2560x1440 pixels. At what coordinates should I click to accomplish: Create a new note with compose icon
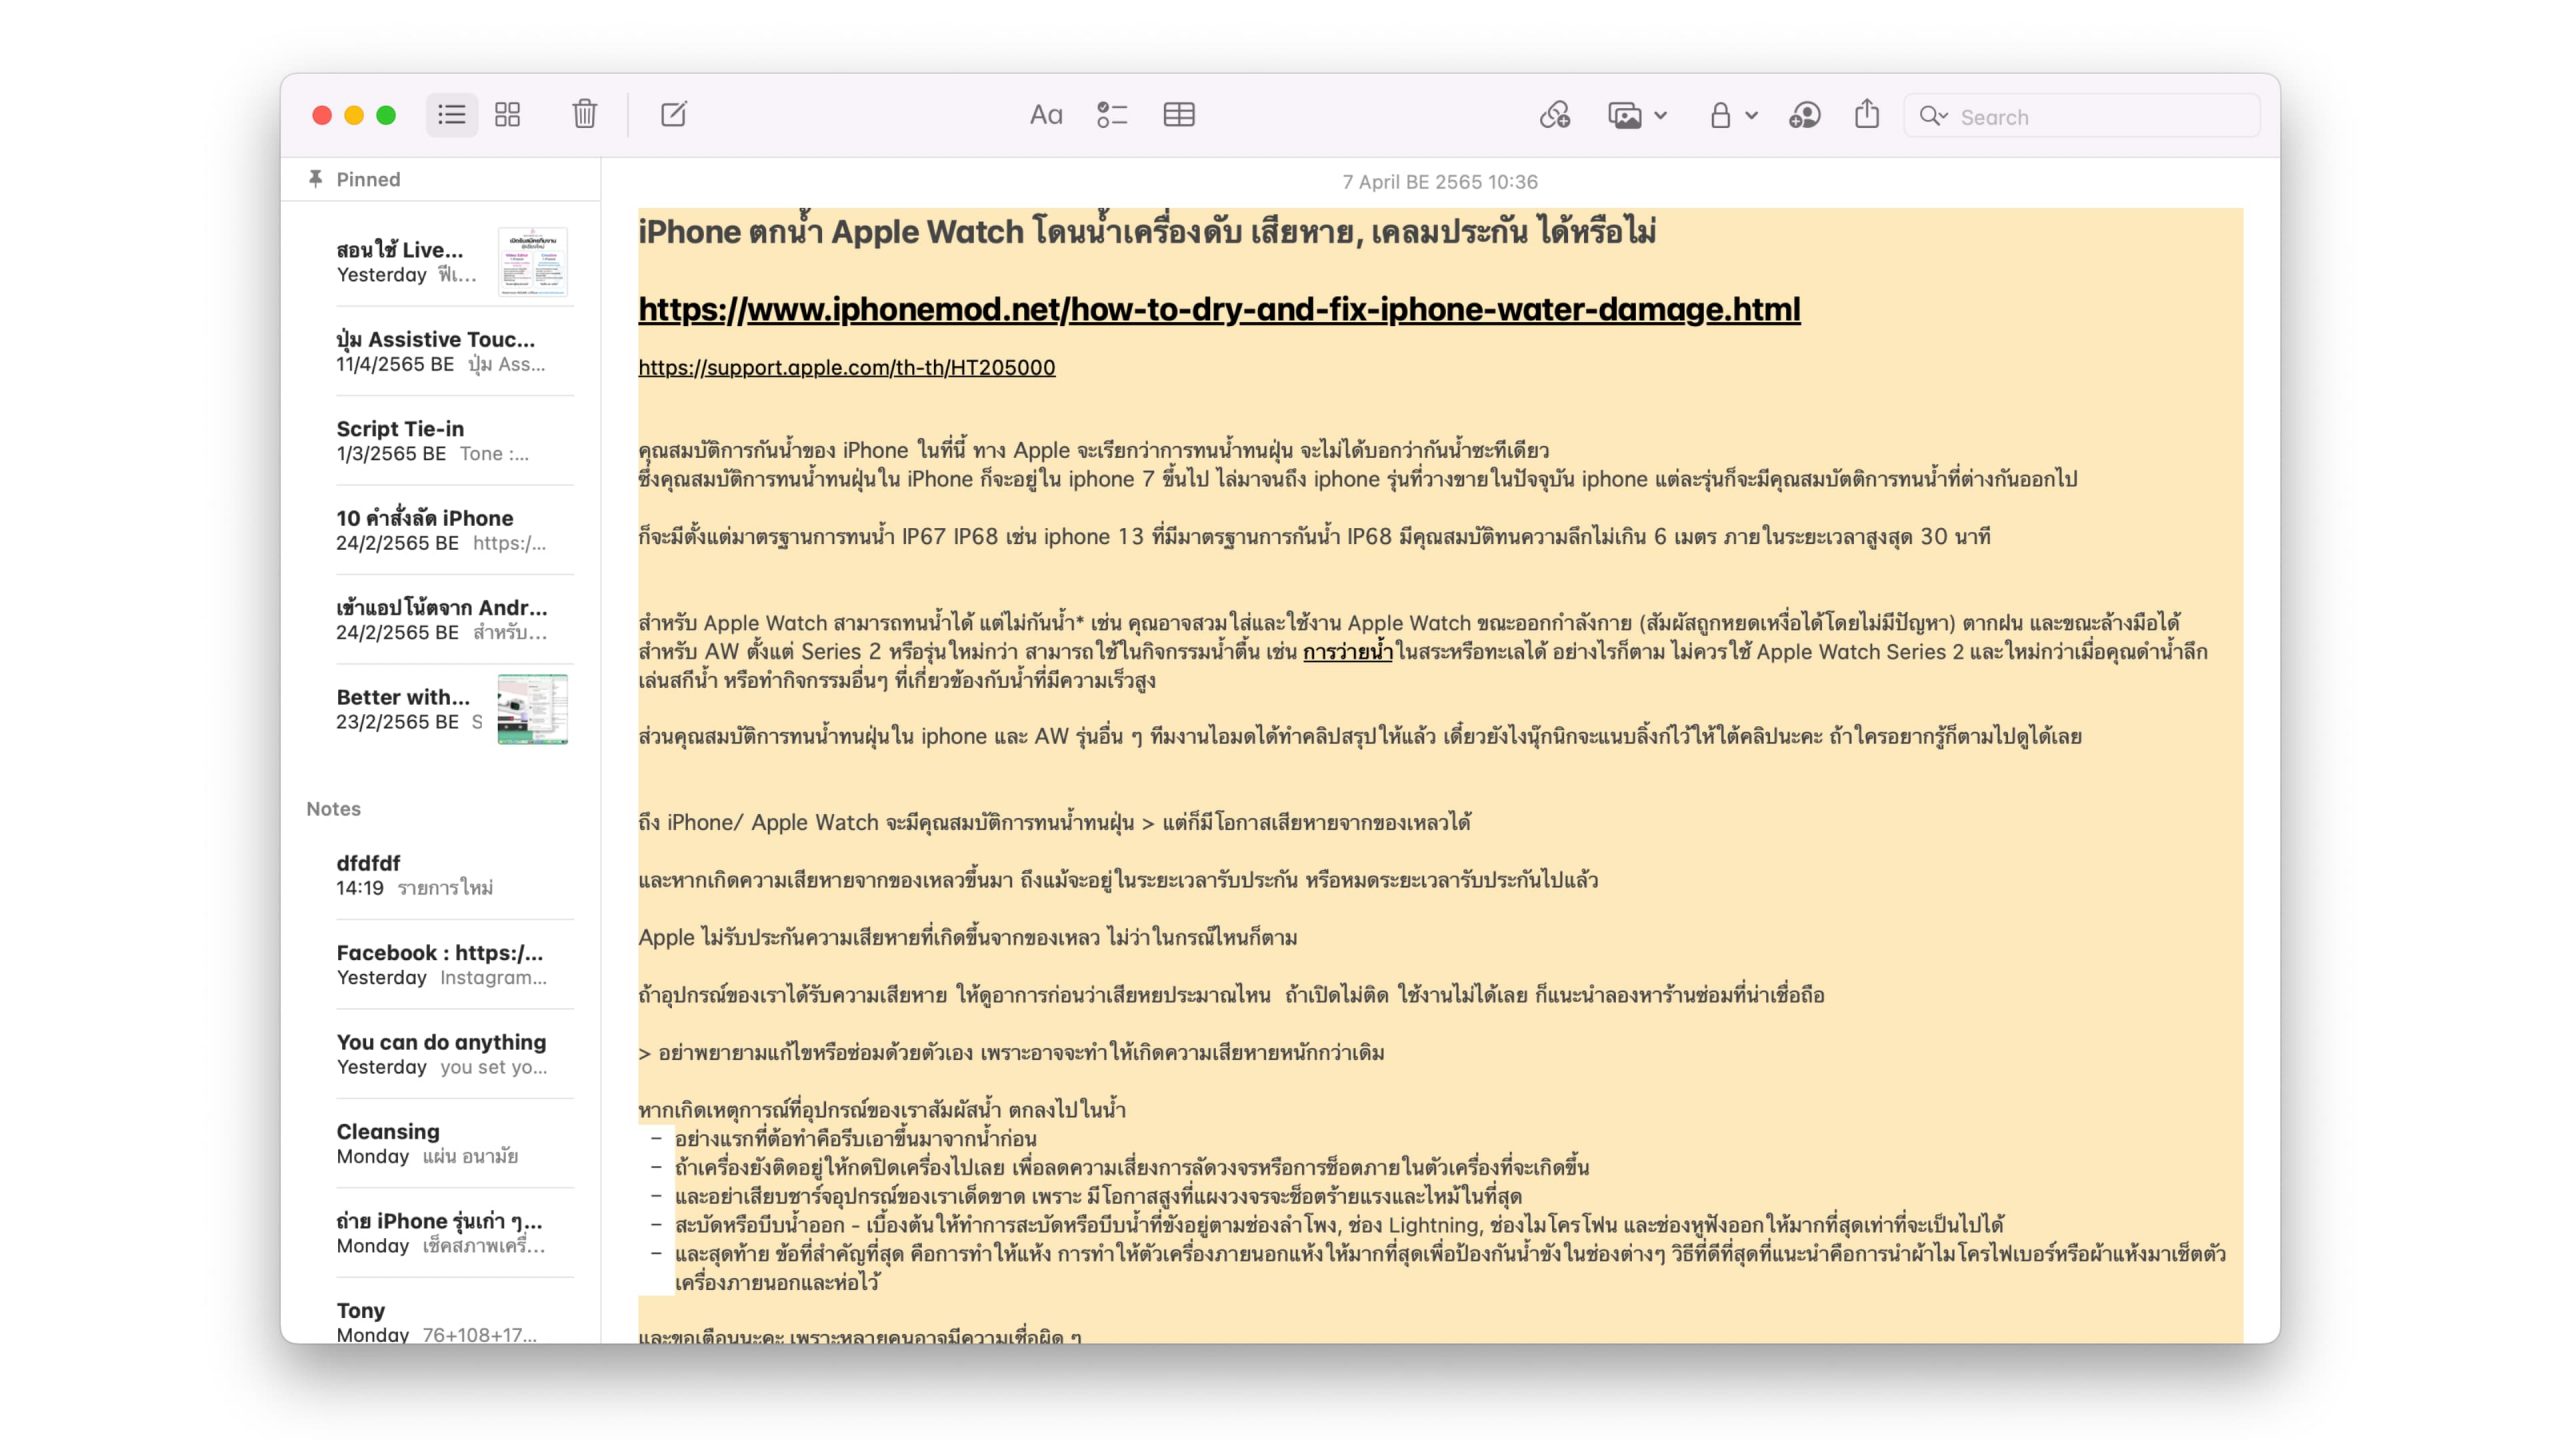point(674,115)
